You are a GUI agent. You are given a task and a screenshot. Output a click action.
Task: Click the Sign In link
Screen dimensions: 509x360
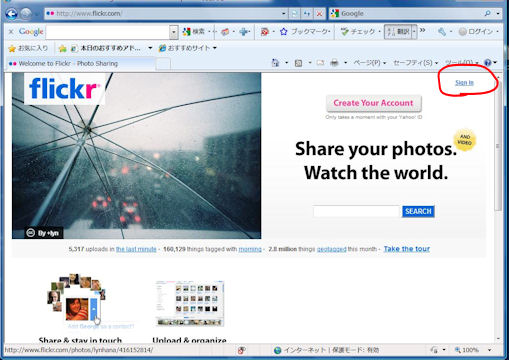click(x=464, y=83)
